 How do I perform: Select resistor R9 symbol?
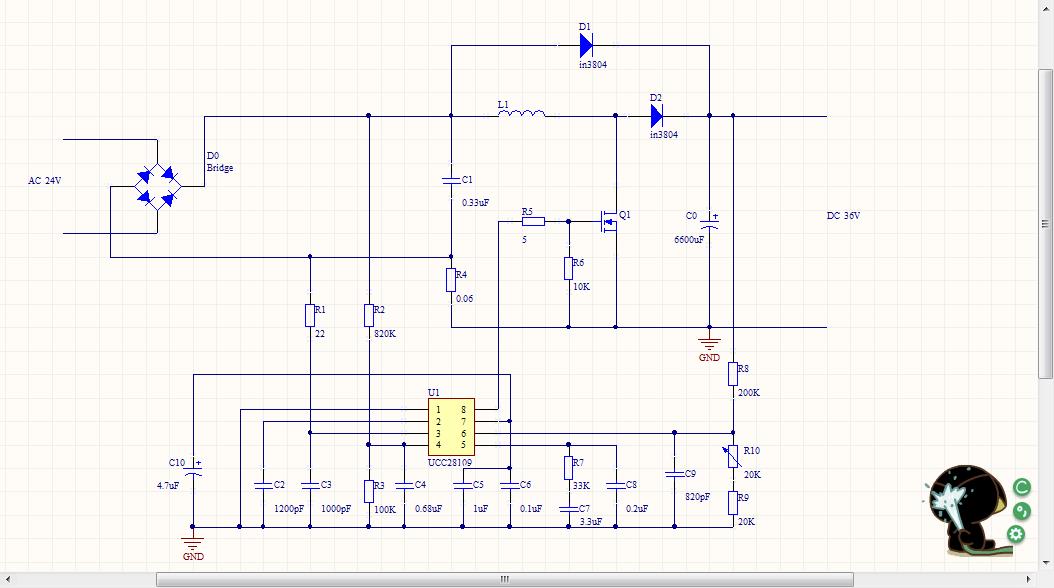tap(733, 503)
